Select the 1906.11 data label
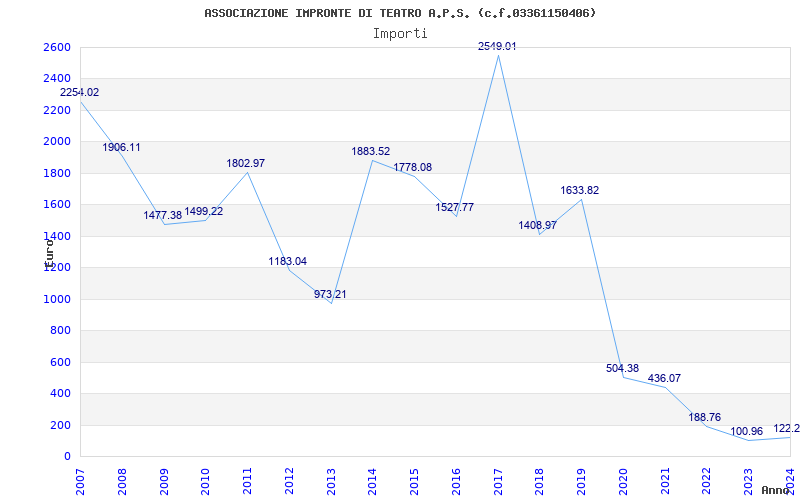This screenshot has height=500, width=800. [121, 147]
